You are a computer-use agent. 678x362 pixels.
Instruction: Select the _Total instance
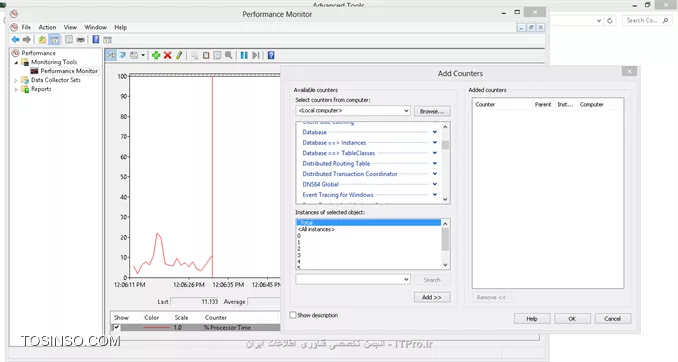[368, 223]
